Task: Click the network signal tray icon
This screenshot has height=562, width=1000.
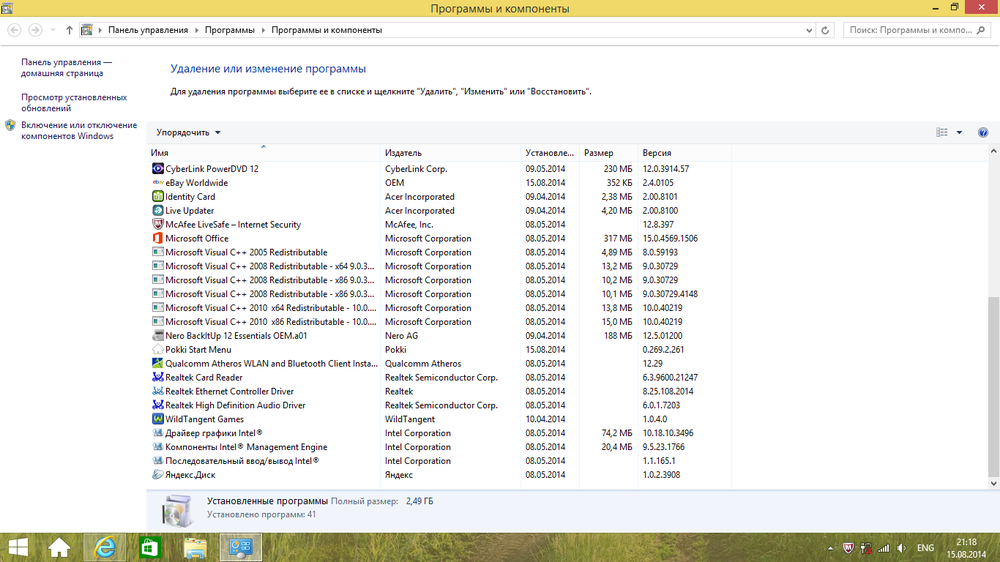Action: click(x=883, y=548)
